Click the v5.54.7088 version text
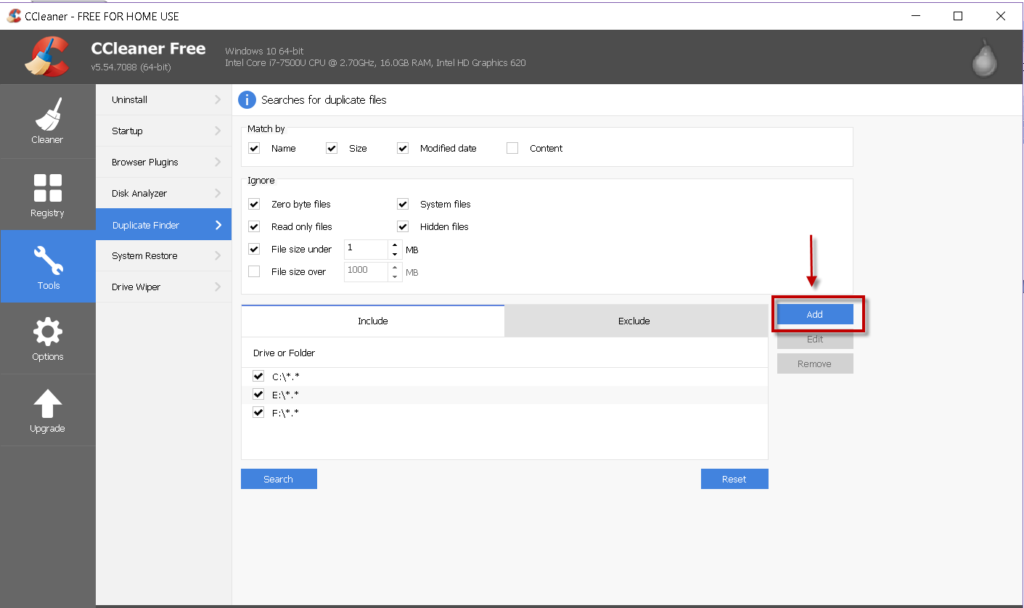Viewport: 1024px width, 608px height. click(131, 67)
